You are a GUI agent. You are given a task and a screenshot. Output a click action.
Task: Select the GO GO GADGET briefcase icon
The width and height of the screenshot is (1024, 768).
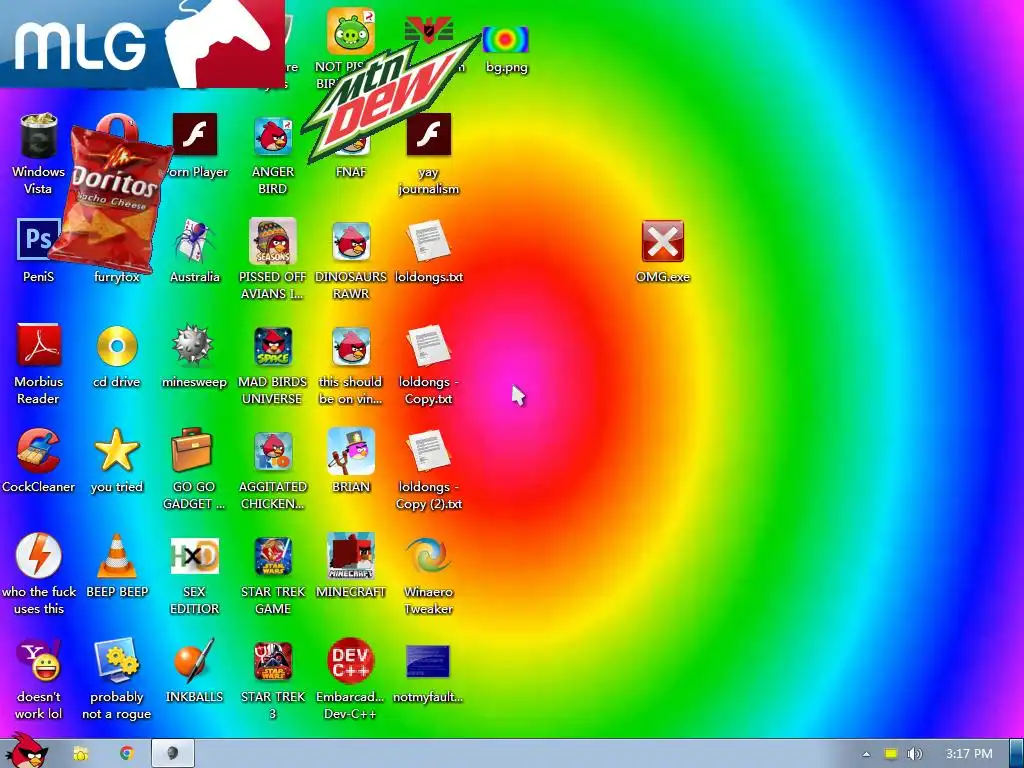pos(192,451)
